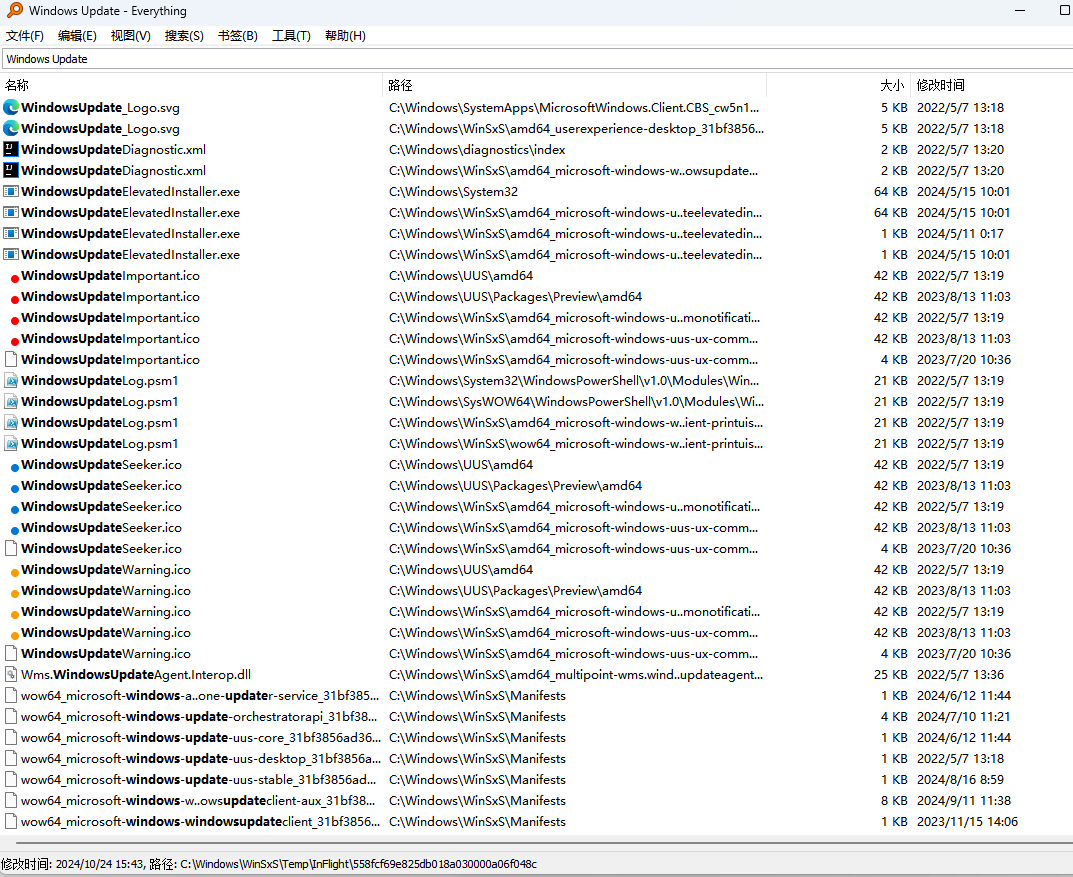The height and width of the screenshot is (877, 1073).
Task: Click script icon of WindowsUpdateLog.psm1 in wow64_microsoft path
Action: [x=11, y=443]
